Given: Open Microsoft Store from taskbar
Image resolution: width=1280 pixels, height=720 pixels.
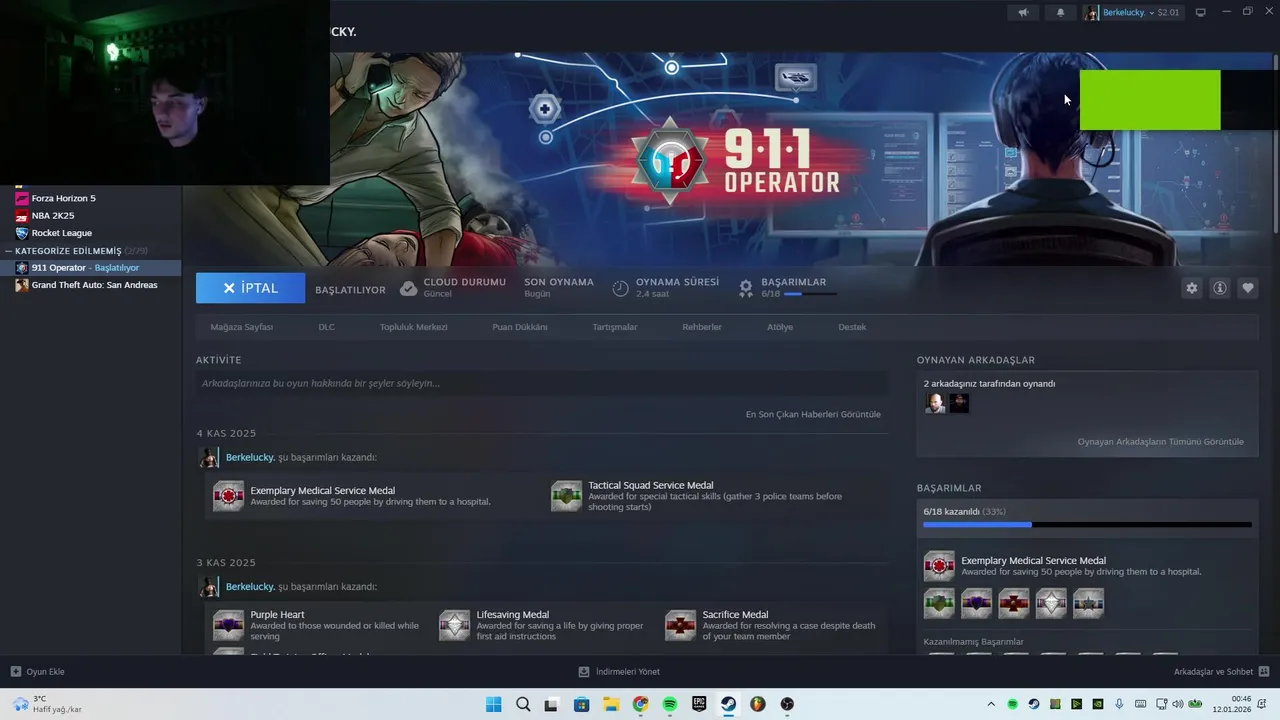Looking at the screenshot, I should (582, 704).
